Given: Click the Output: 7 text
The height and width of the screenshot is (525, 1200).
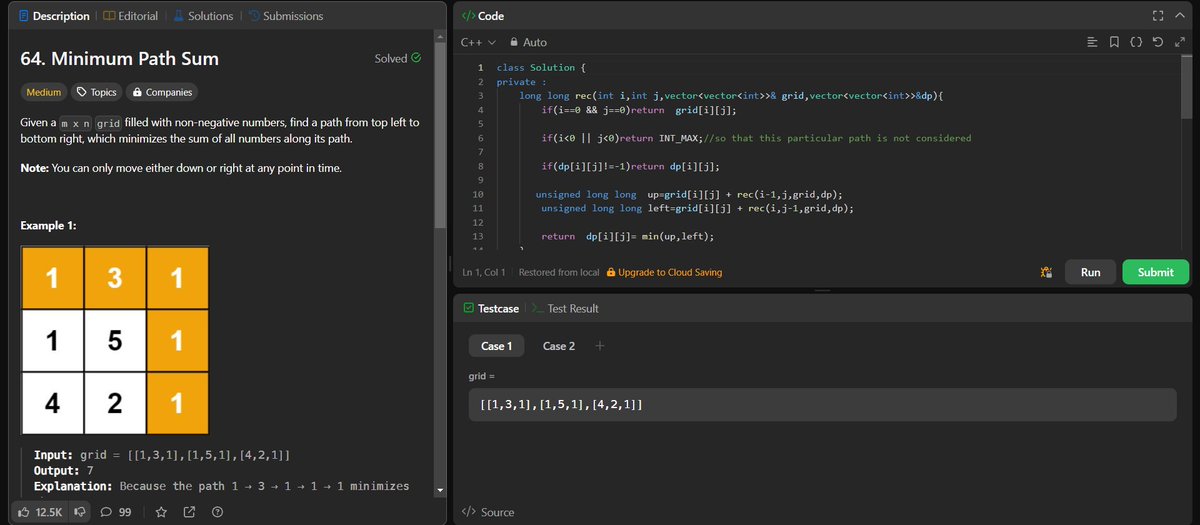Looking at the screenshot, I should 64,470.
